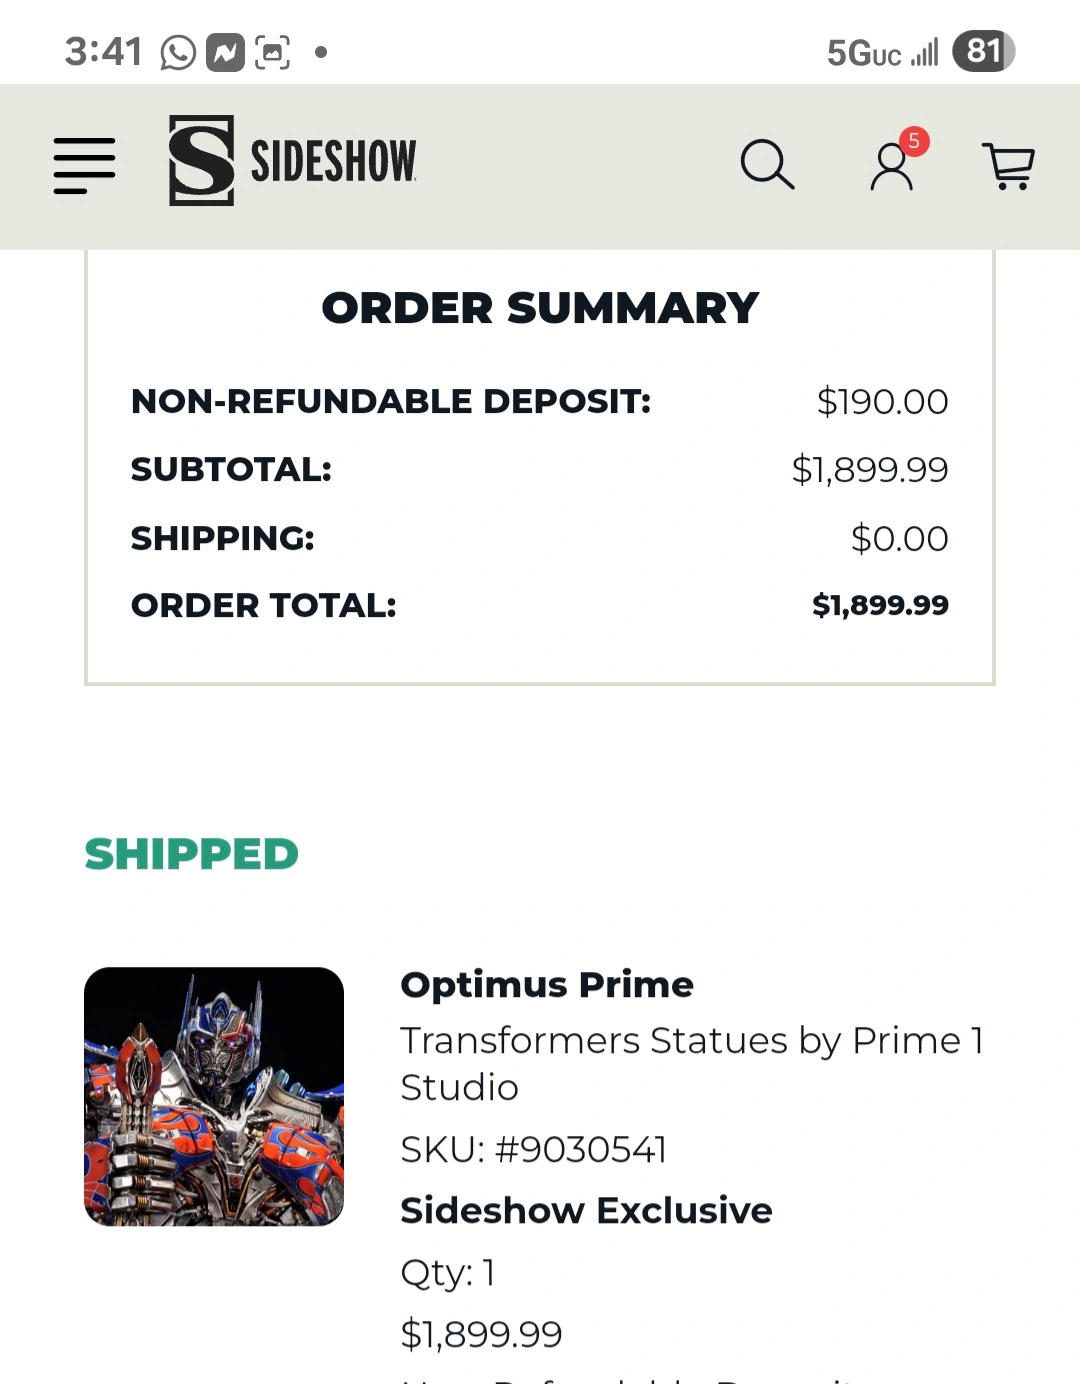The image size is (1080, 1384).
Task: Open the shopping cart icon
Action: click(1009, 165)
